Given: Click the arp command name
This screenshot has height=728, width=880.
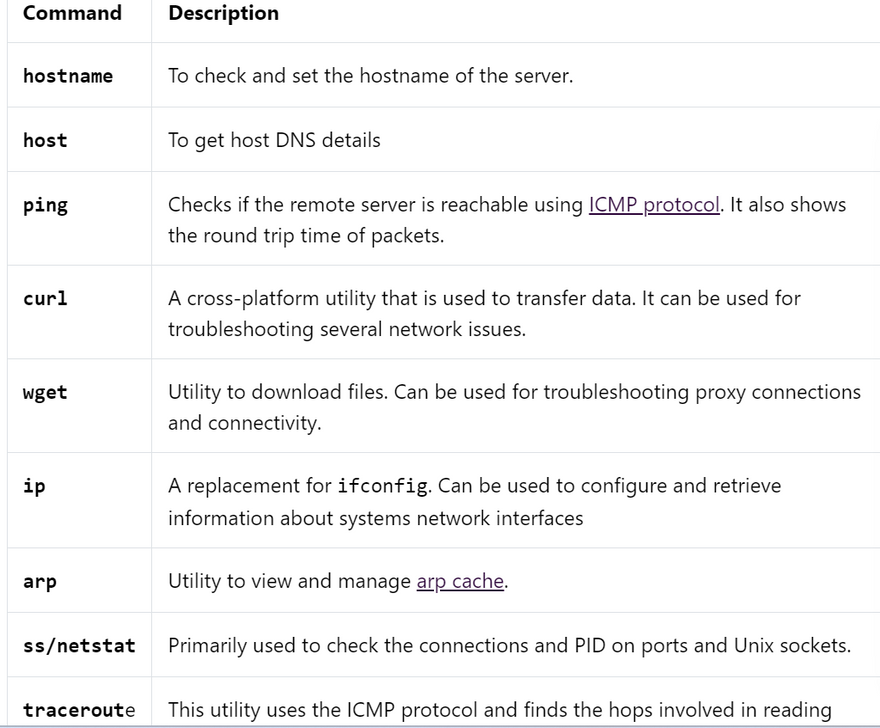Looking at the screenshot, I should pyautogui.click(x=40, y=581).
